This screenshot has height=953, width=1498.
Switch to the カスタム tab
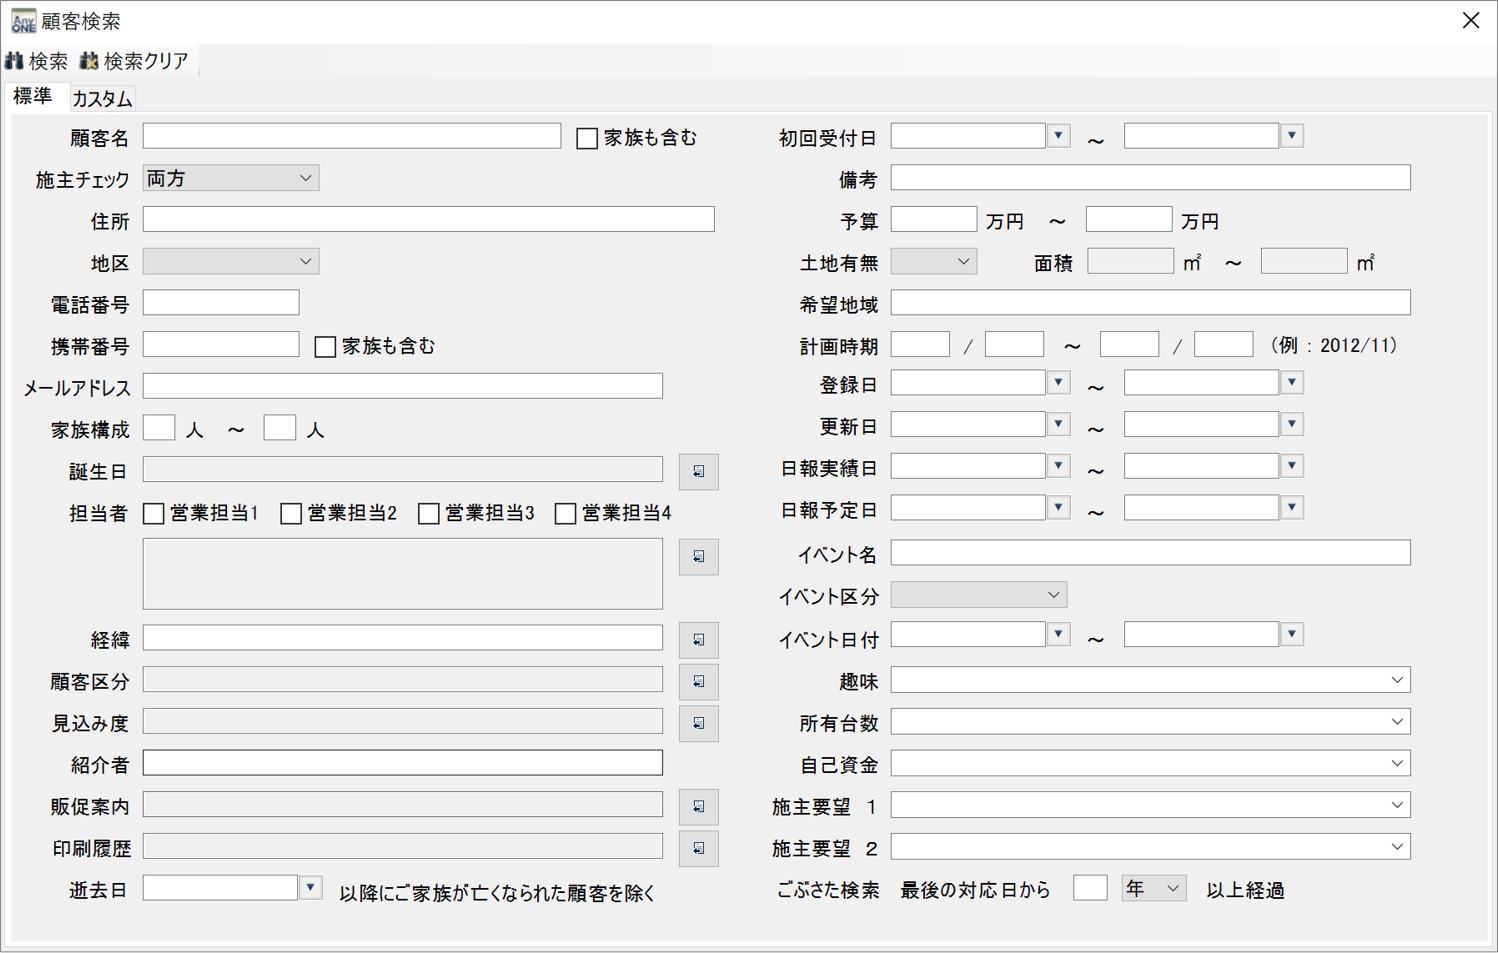point(102,98)
